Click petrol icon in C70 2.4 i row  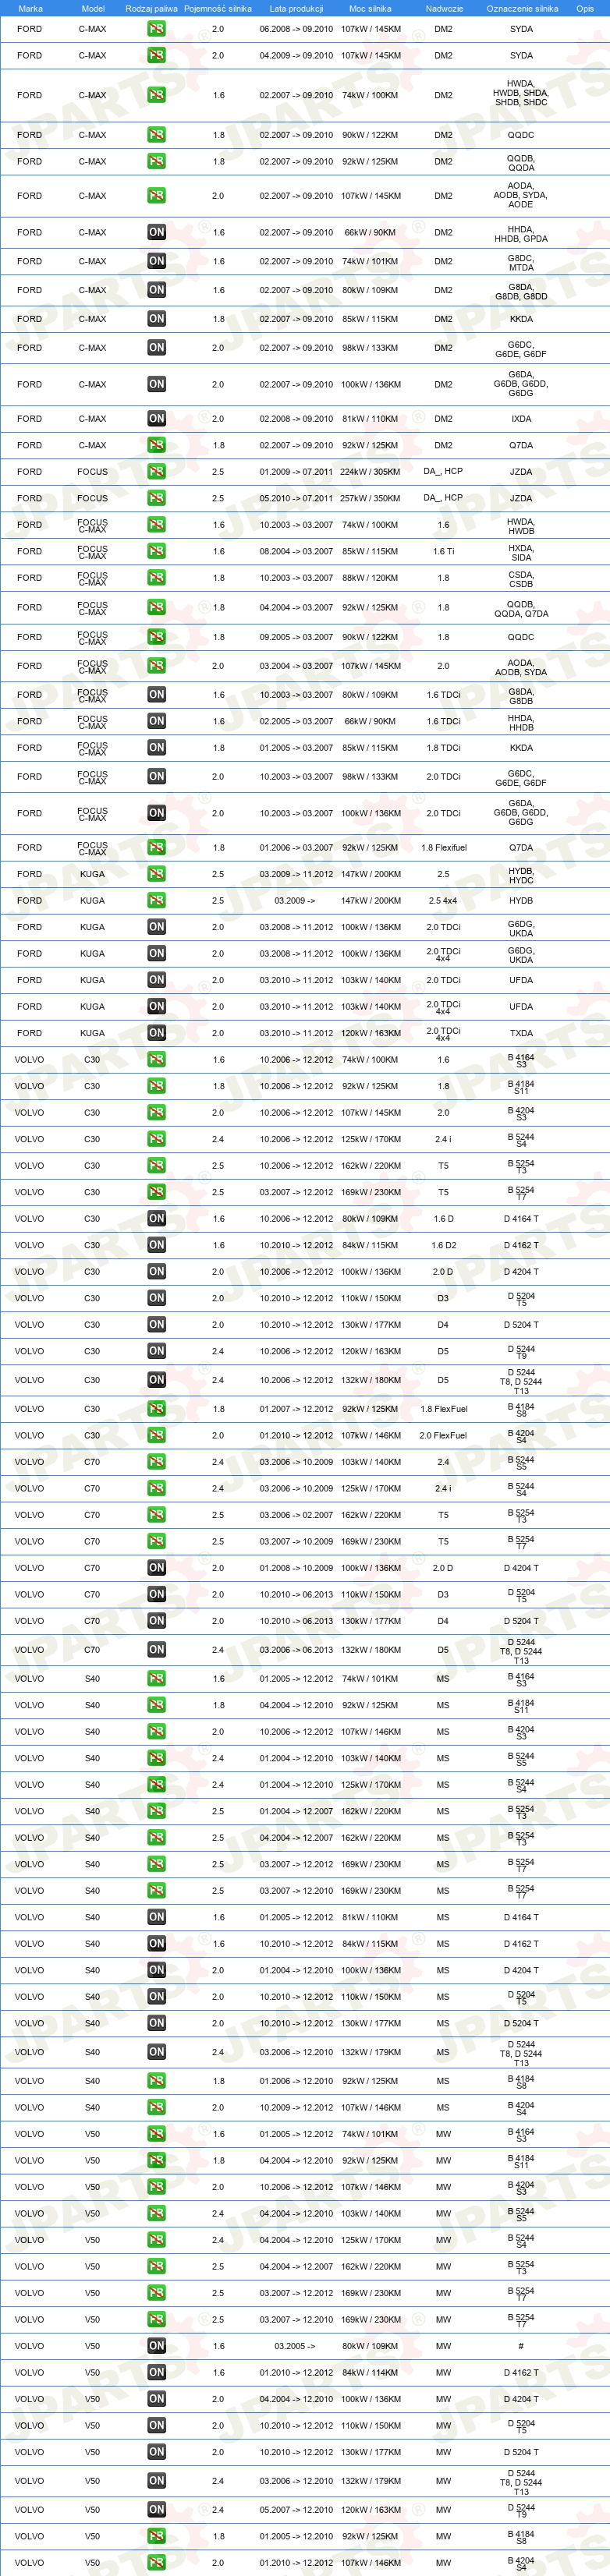157,1488
